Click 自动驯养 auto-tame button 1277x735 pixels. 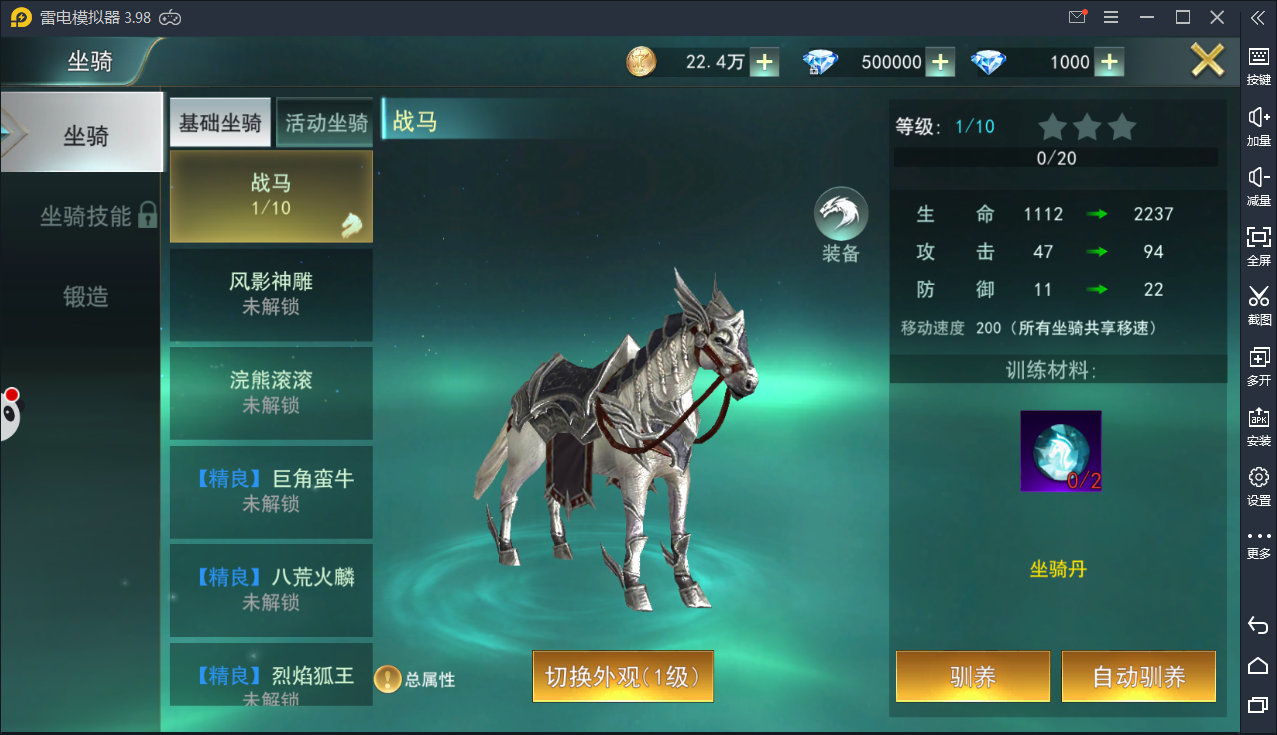coord(1139,677)
